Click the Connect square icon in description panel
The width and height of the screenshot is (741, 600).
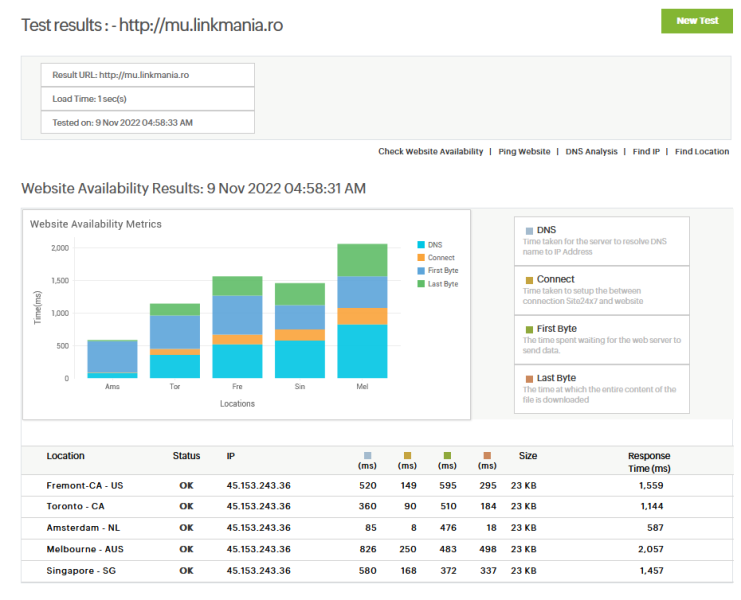529,280
